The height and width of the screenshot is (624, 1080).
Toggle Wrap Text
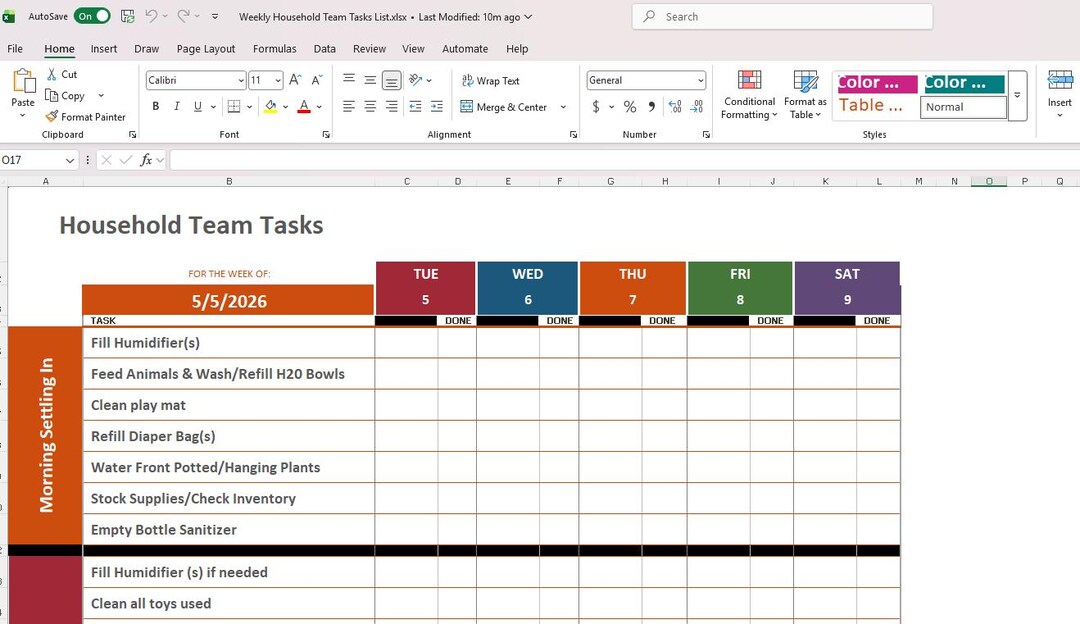[490, 81]
